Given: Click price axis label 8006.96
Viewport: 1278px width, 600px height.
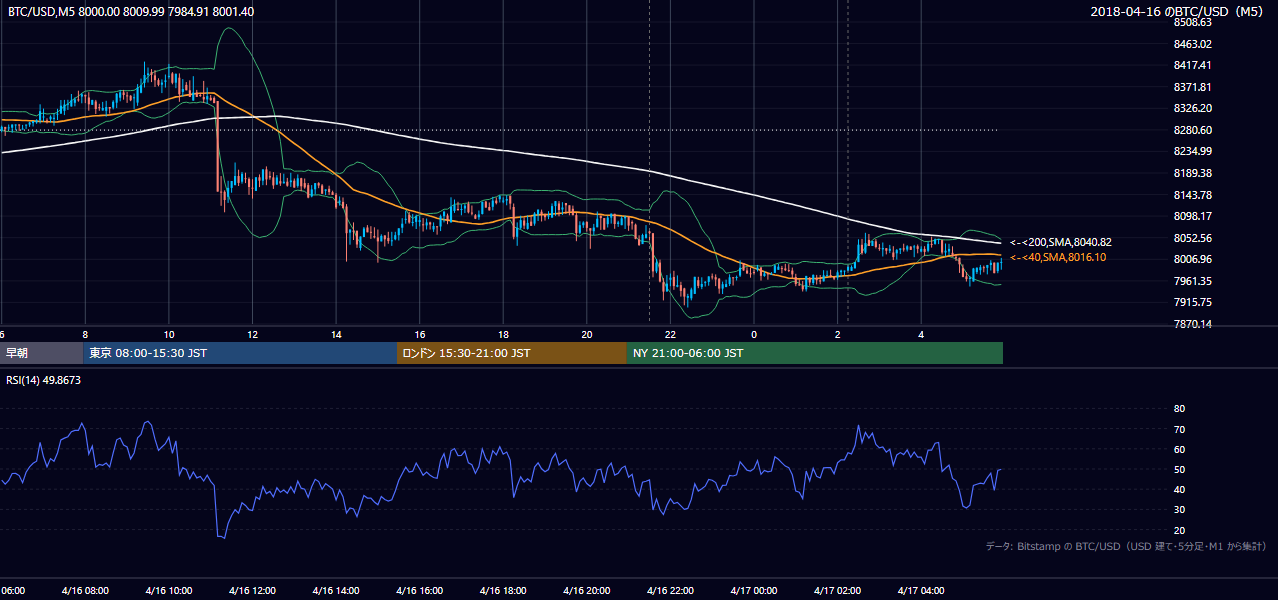Looking at the screenshot, I should coord(1193,259).
